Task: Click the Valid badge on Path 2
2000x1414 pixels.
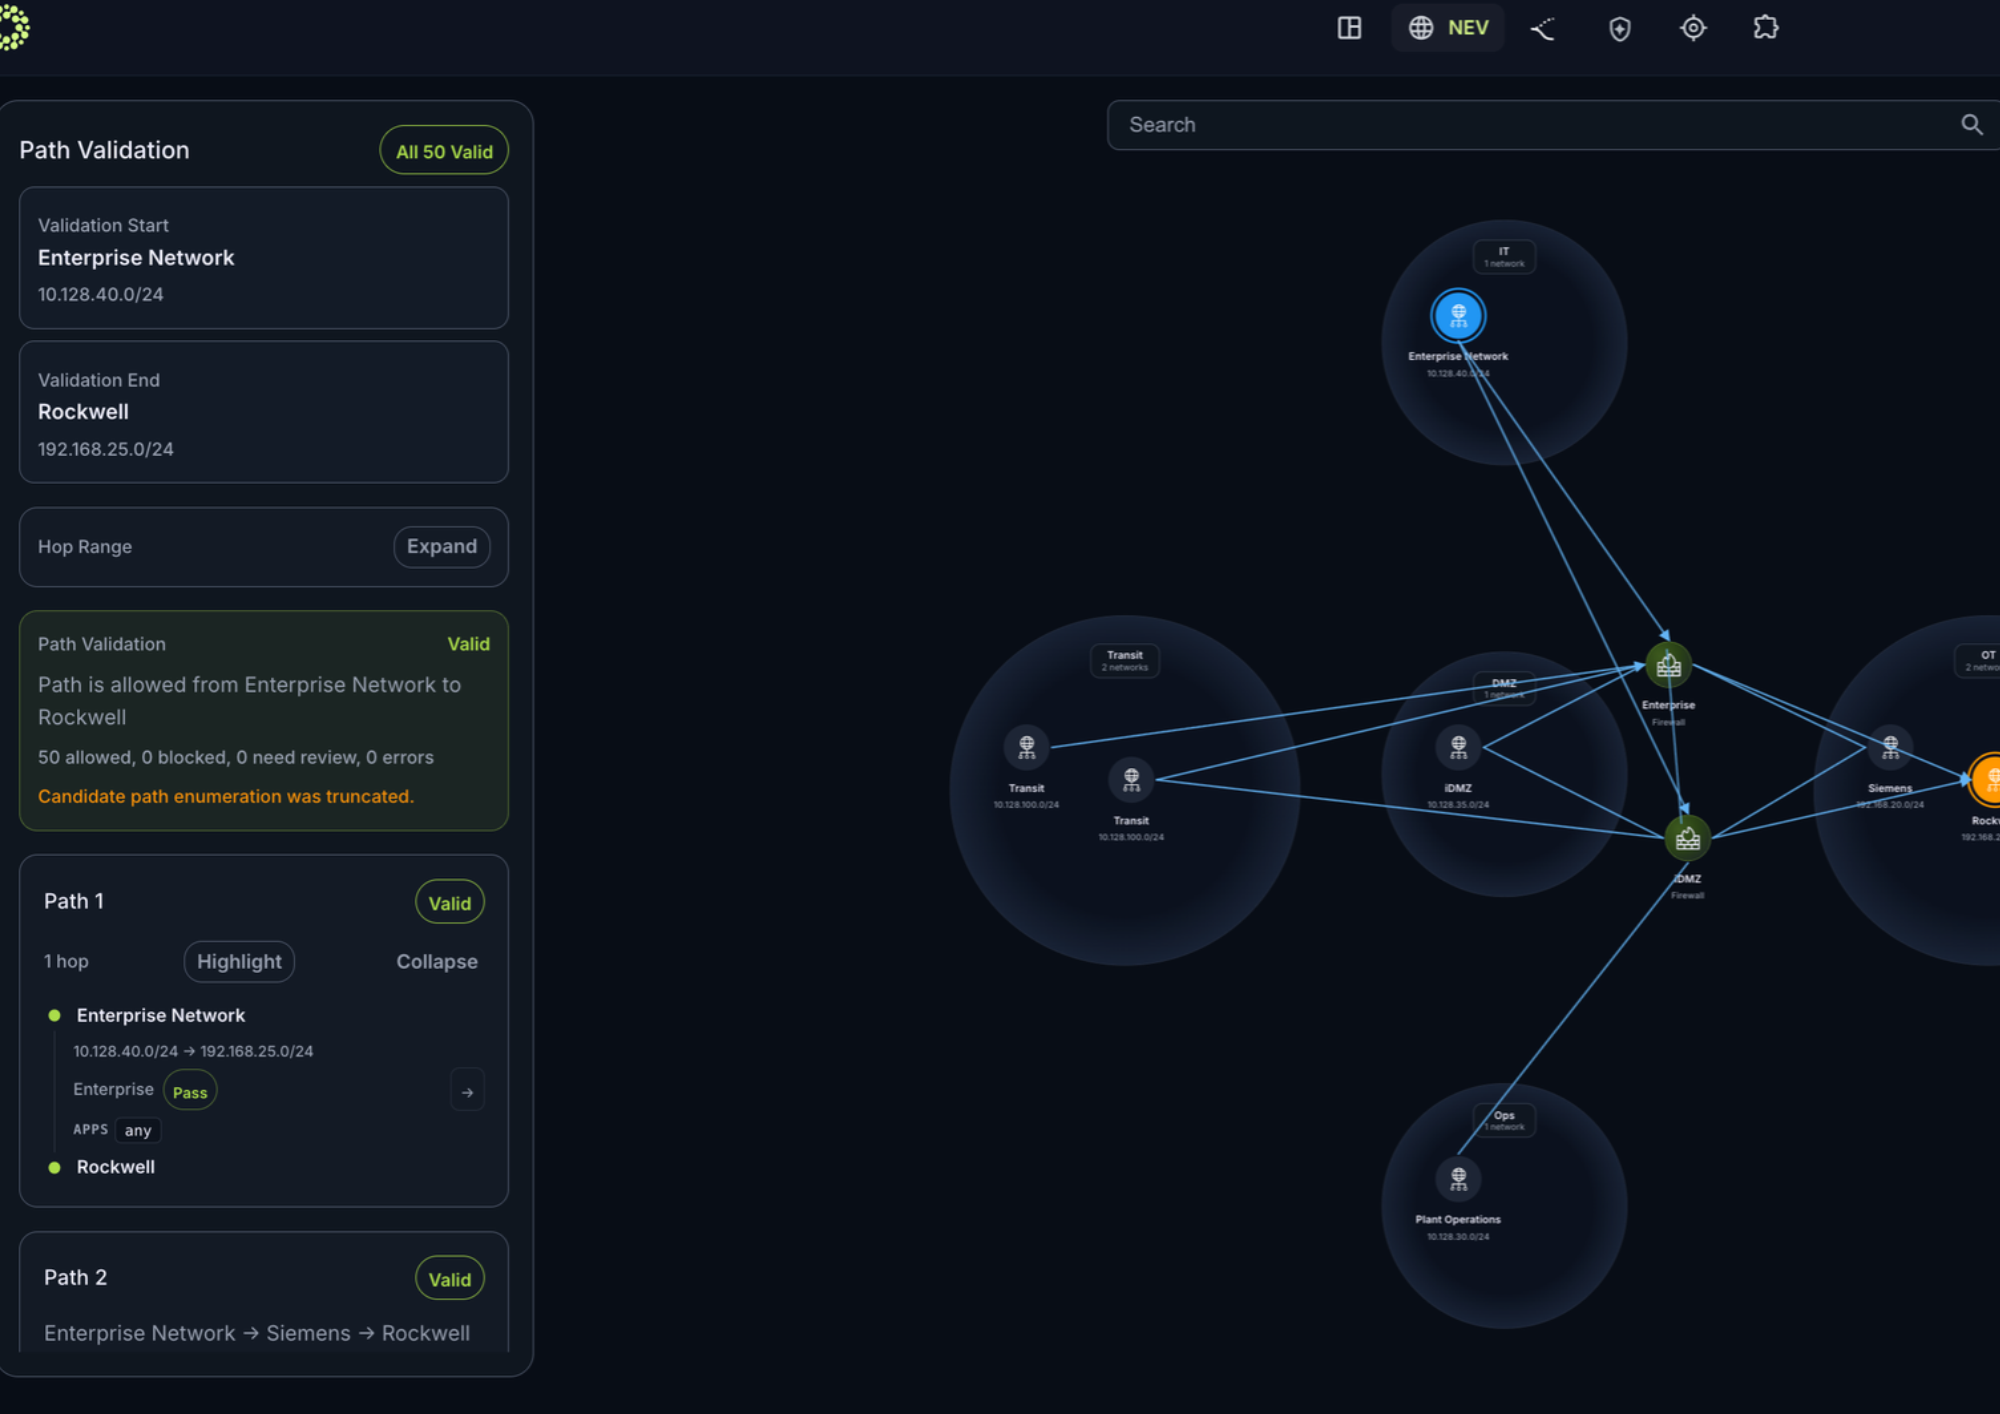Action: (450, 1279)
